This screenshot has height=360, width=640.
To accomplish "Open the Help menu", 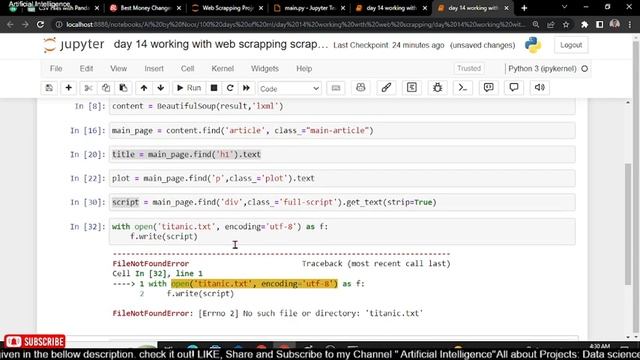I will 304,69.
